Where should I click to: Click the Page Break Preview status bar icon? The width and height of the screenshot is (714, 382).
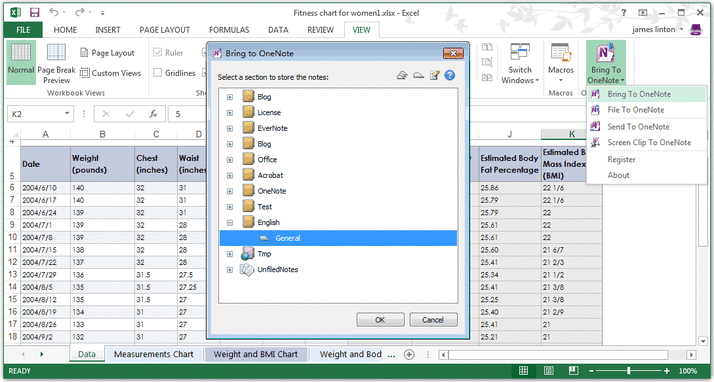coord(573,371)
